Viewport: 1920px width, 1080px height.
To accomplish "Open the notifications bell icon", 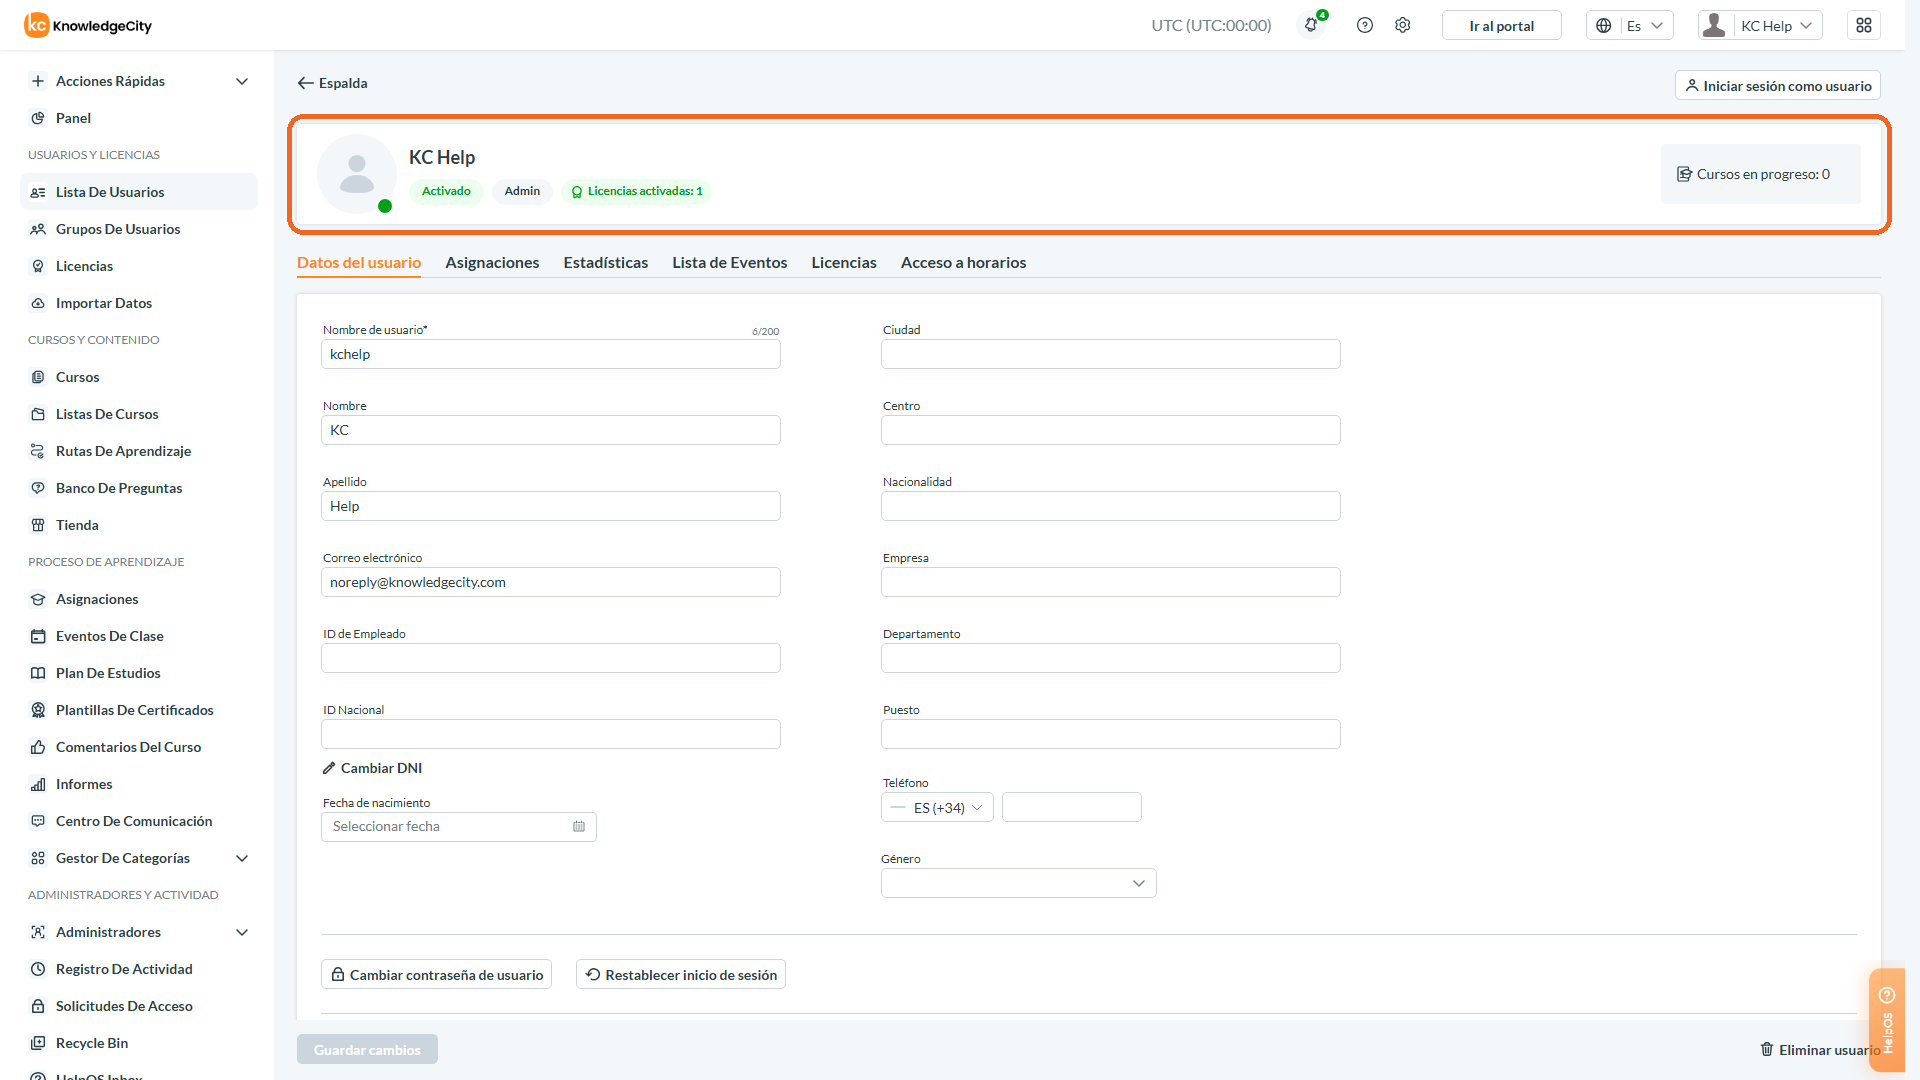I will coord(1311,25).
